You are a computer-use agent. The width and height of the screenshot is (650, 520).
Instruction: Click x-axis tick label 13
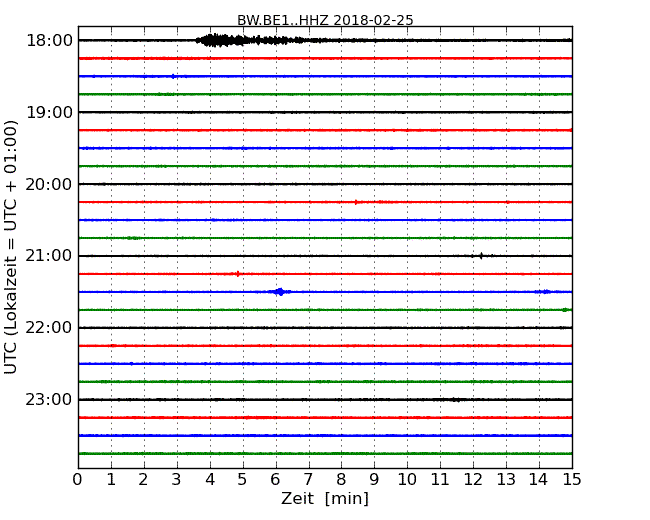[506, 480]
